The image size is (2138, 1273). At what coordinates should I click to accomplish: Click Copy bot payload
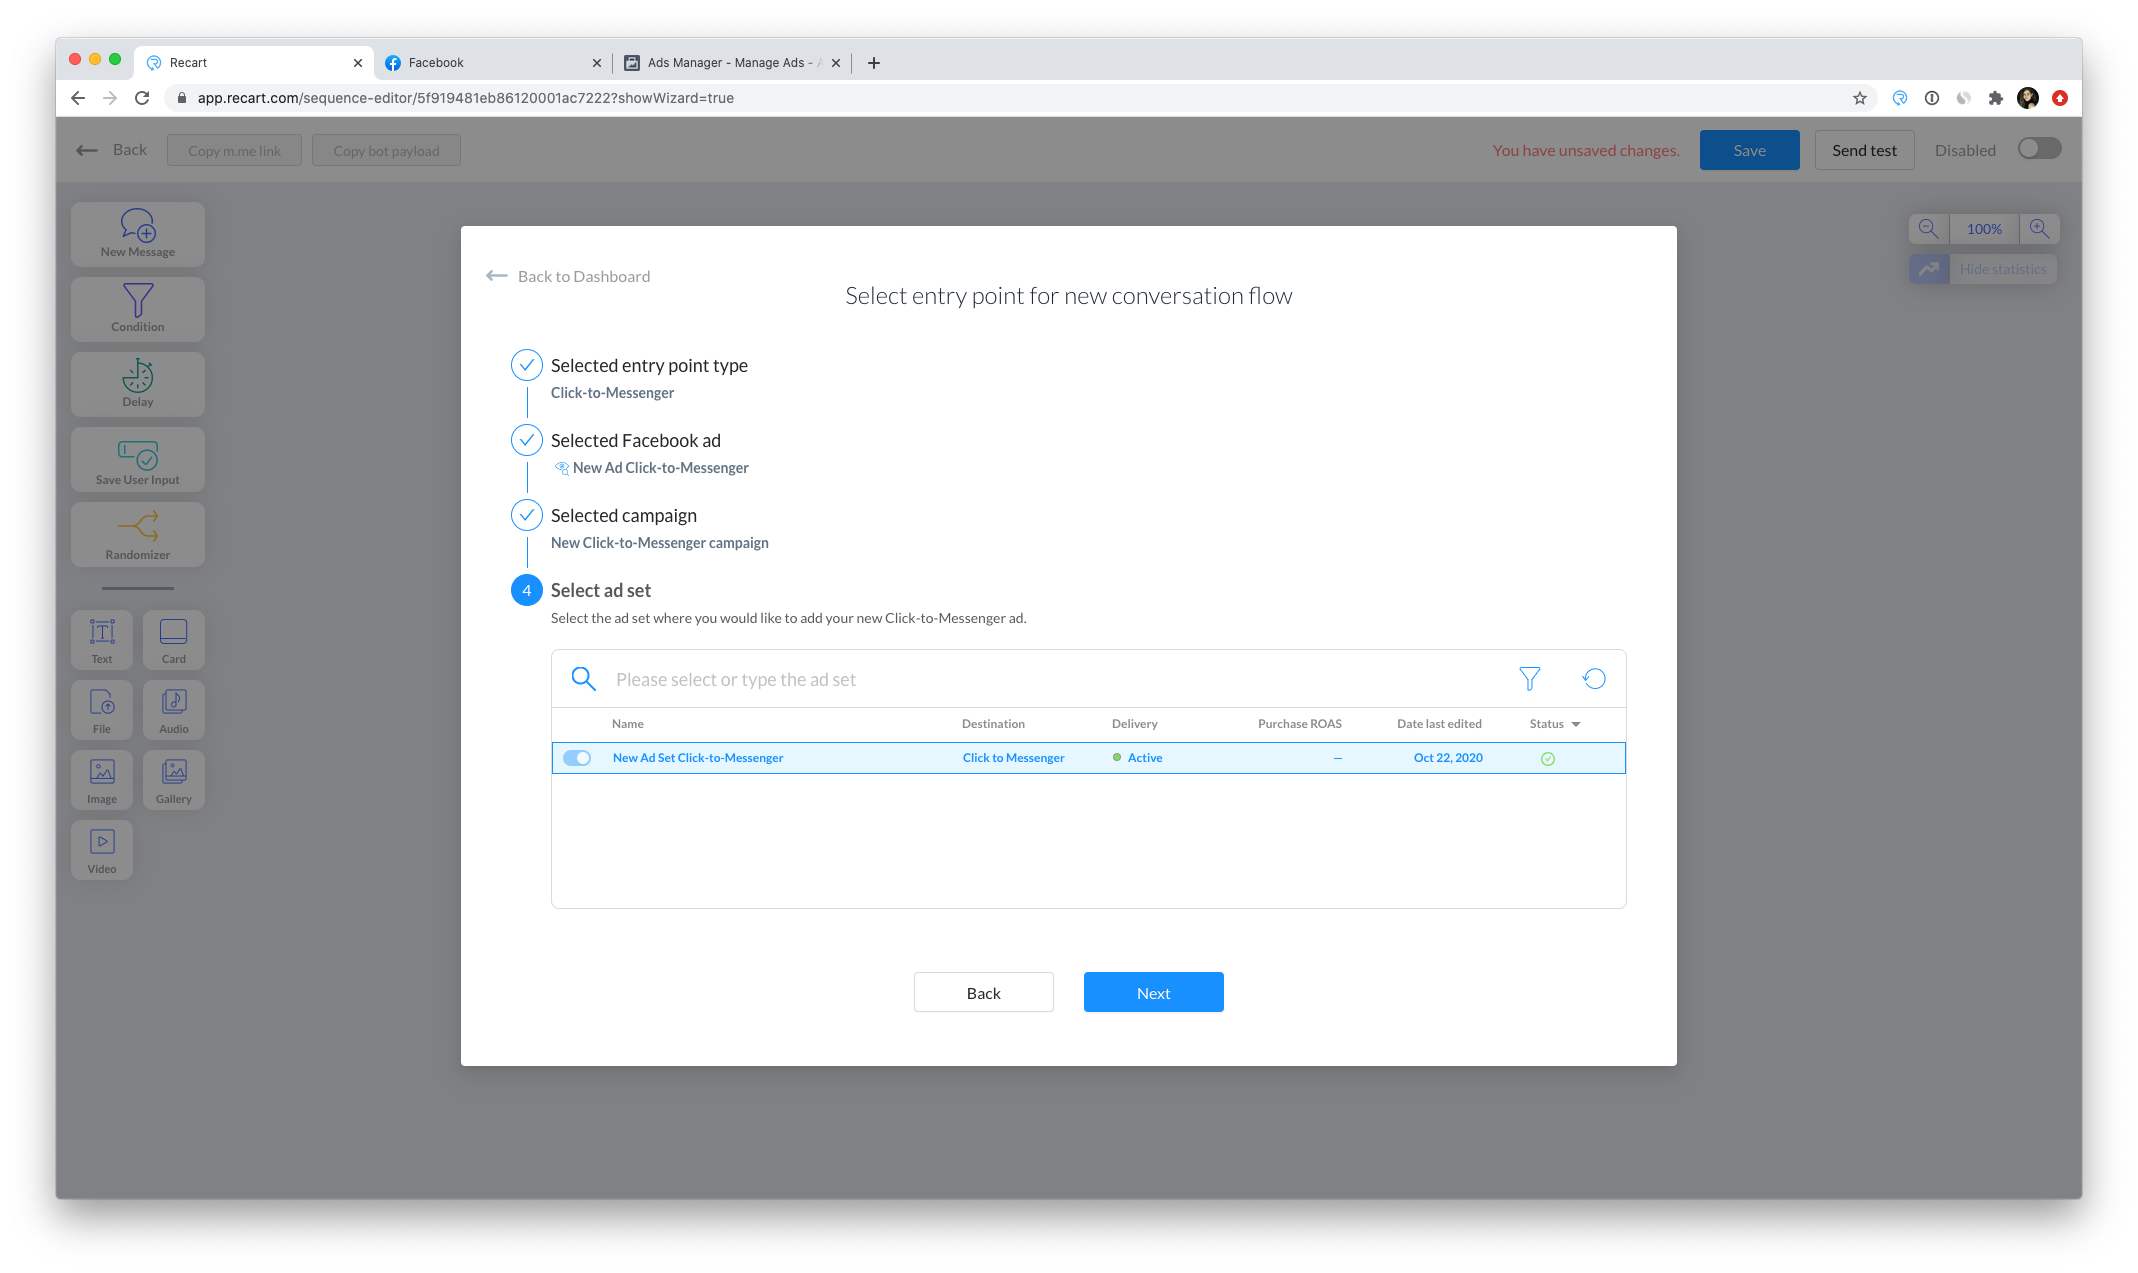[x=386, y=150]
